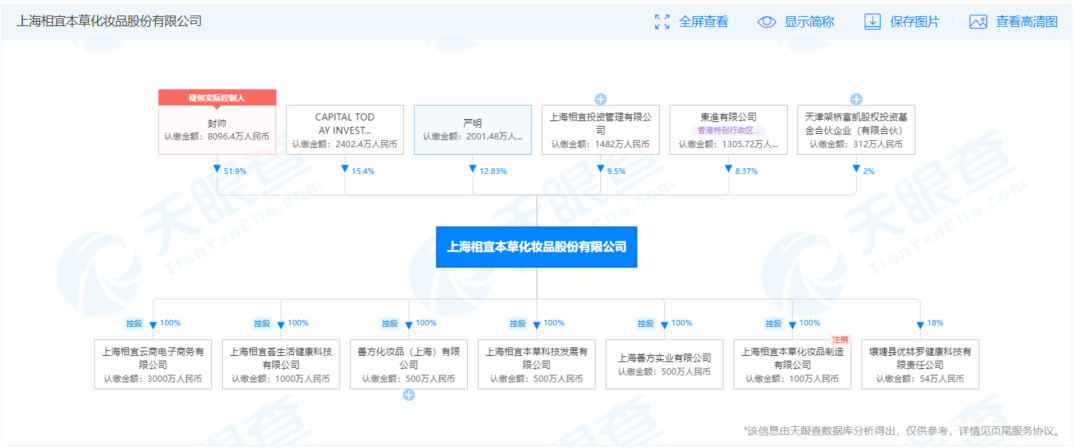Click the 疑似实际控制人 red label
The image size is (1080, 448).
[217, 98]
